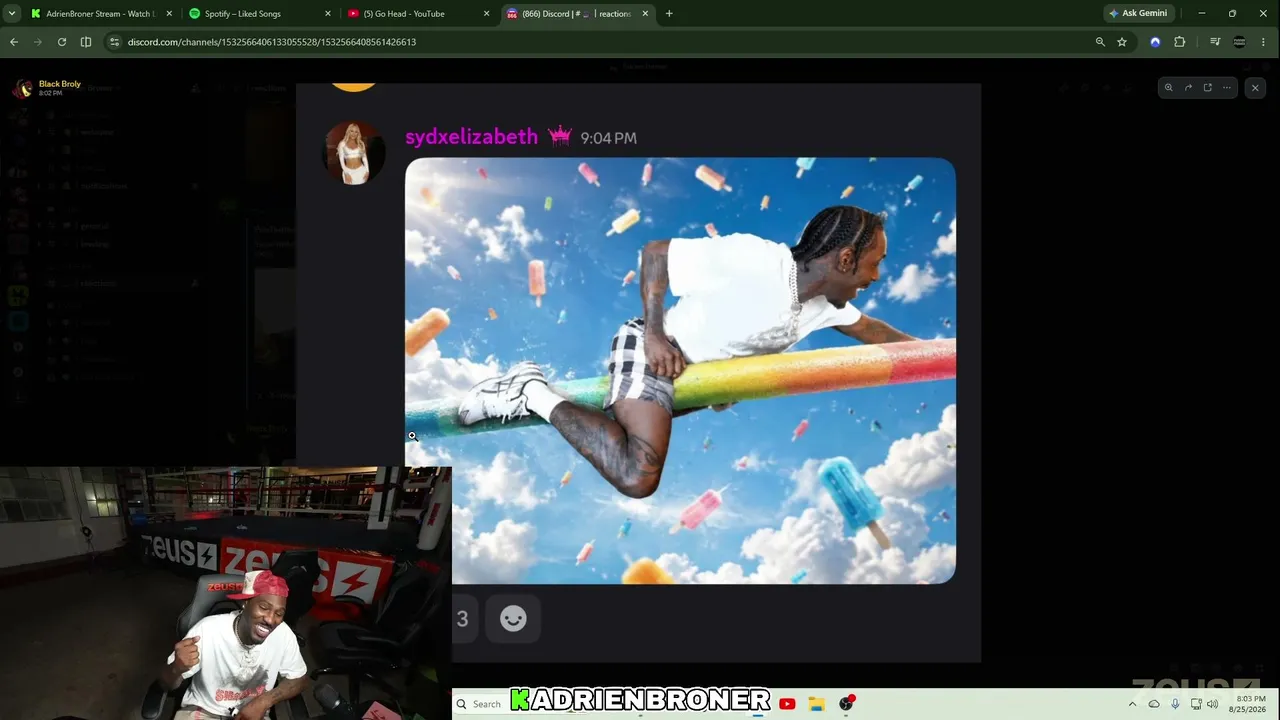Click the 9:04 PM message timestamp
Viewport: 1280px width, 720px height.
608,138
